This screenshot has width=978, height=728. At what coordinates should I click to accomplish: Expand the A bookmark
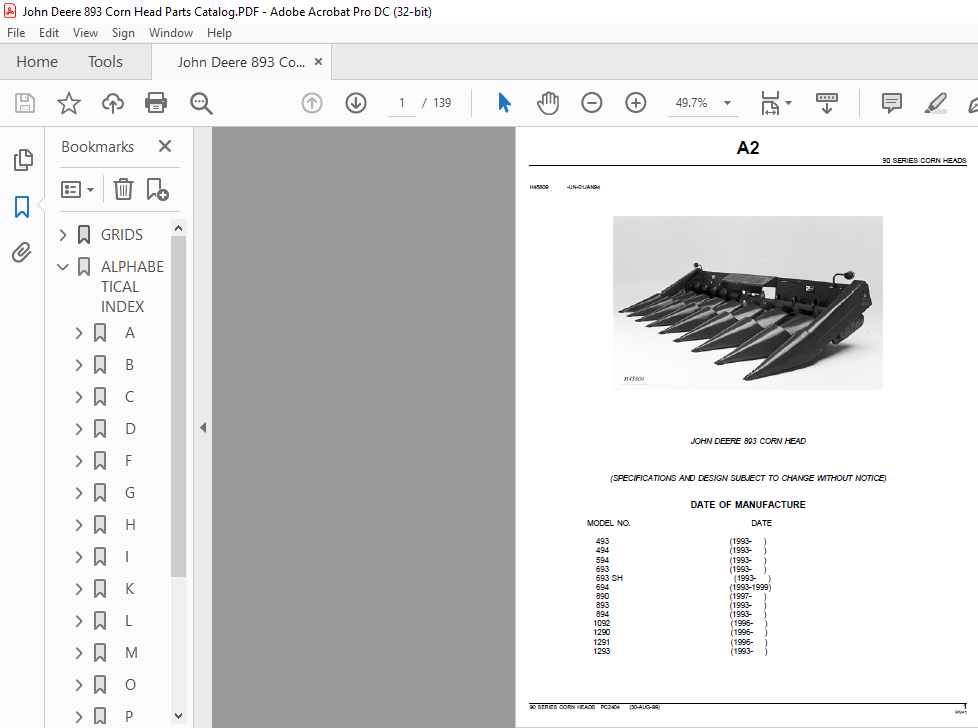[x=79, y=333]
